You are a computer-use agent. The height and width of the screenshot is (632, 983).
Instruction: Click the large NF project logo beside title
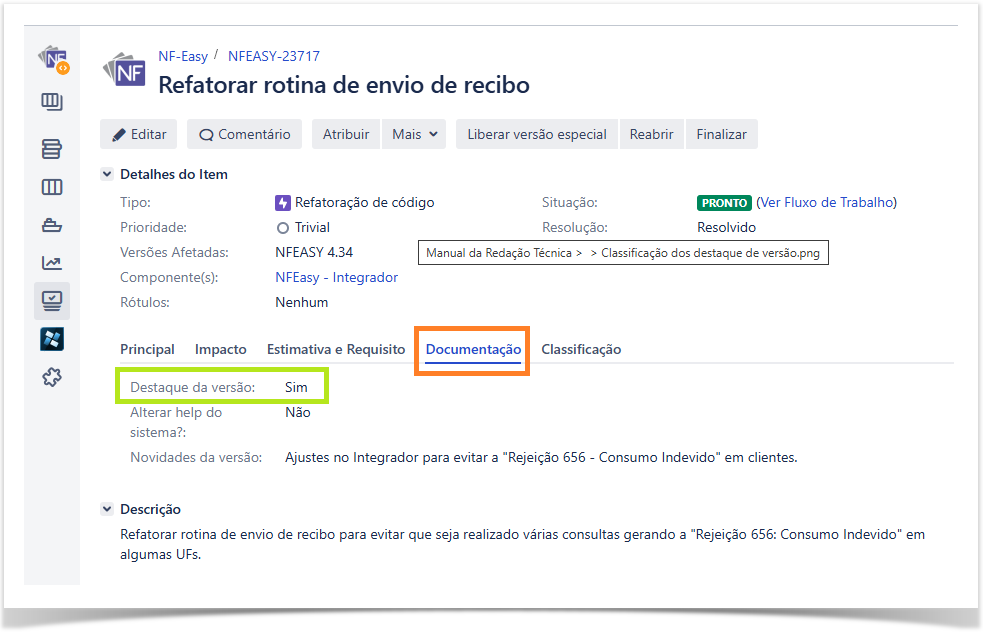[x=125, y=70]
